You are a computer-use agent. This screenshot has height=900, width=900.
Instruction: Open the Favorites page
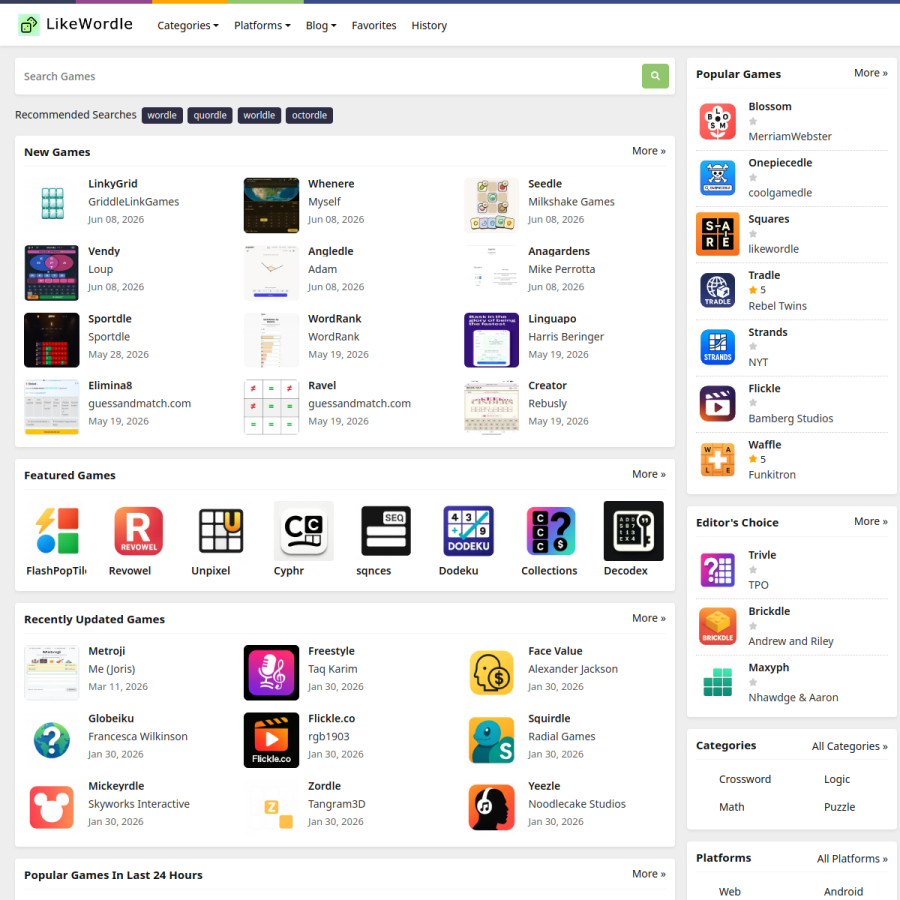pyautogui.click(x=374, y=25)
